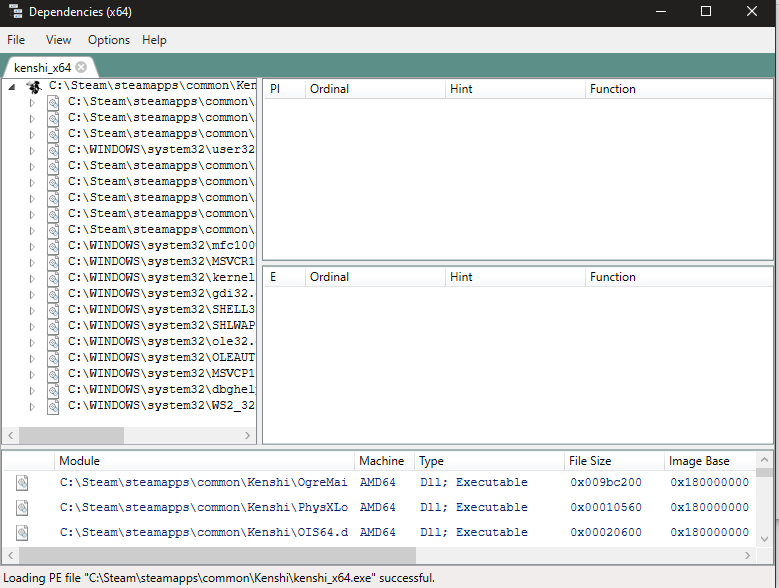Image resolution: width=779 pixels, height=588 pixels.
Task: Click the DLL icon beside user32
Action: pyautogui.click(x=53, y=150)
